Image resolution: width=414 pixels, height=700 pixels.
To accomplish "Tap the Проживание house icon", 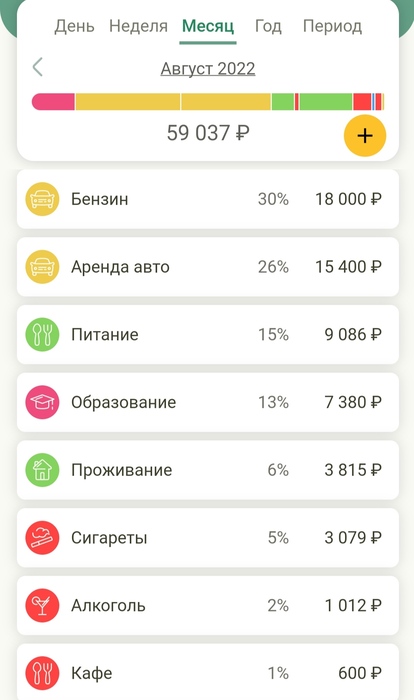I will [42, 470].
